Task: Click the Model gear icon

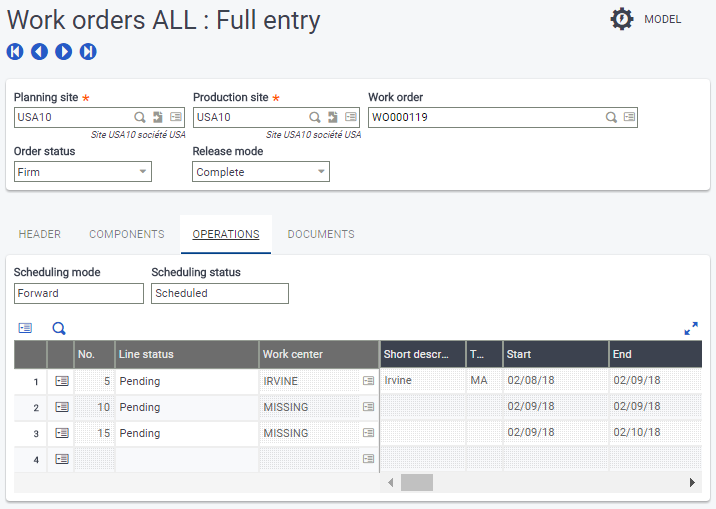Action: coord(622,19)
